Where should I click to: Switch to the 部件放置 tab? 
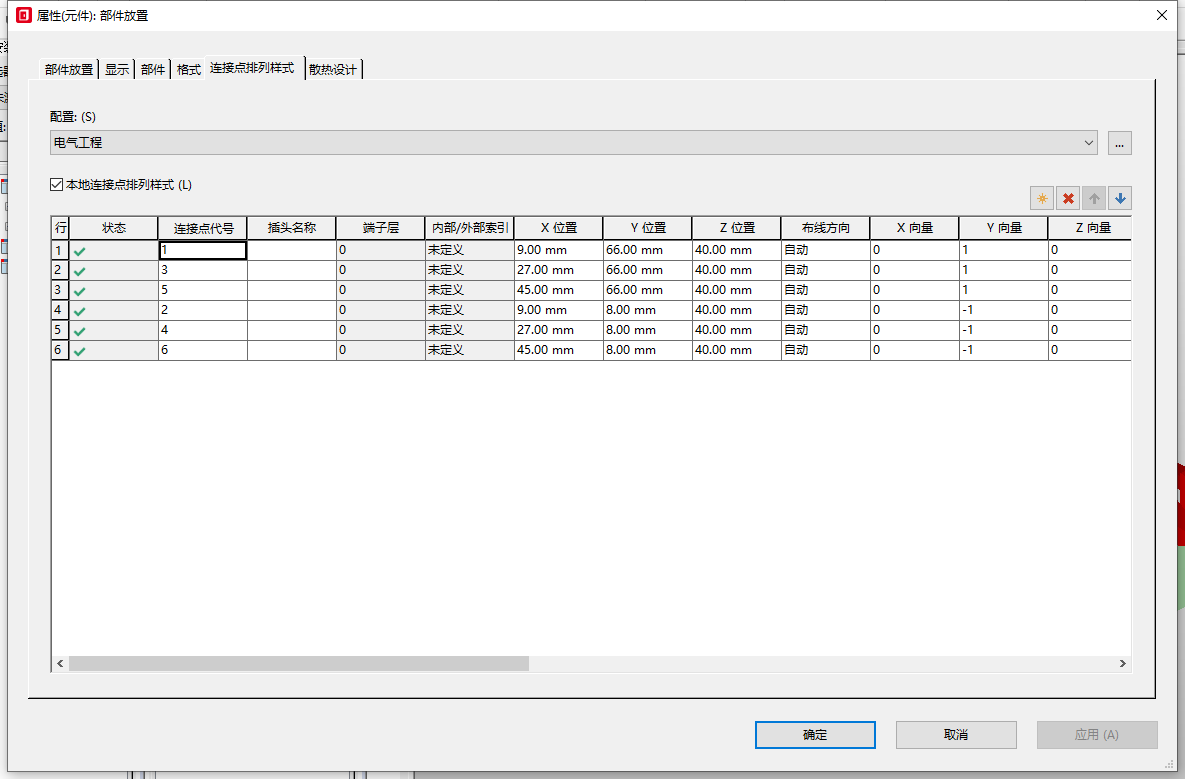click(69, 70)
